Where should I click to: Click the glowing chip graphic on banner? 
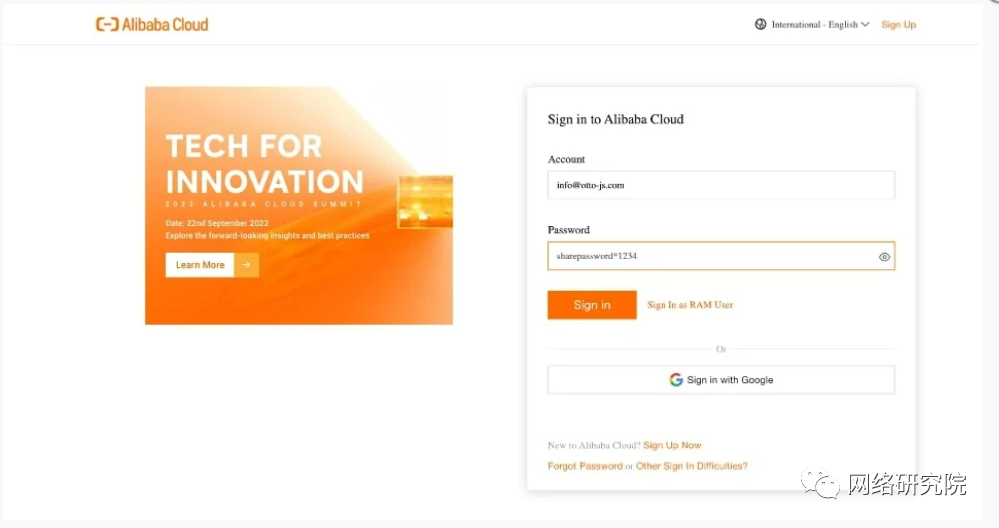tap(425, 202)
